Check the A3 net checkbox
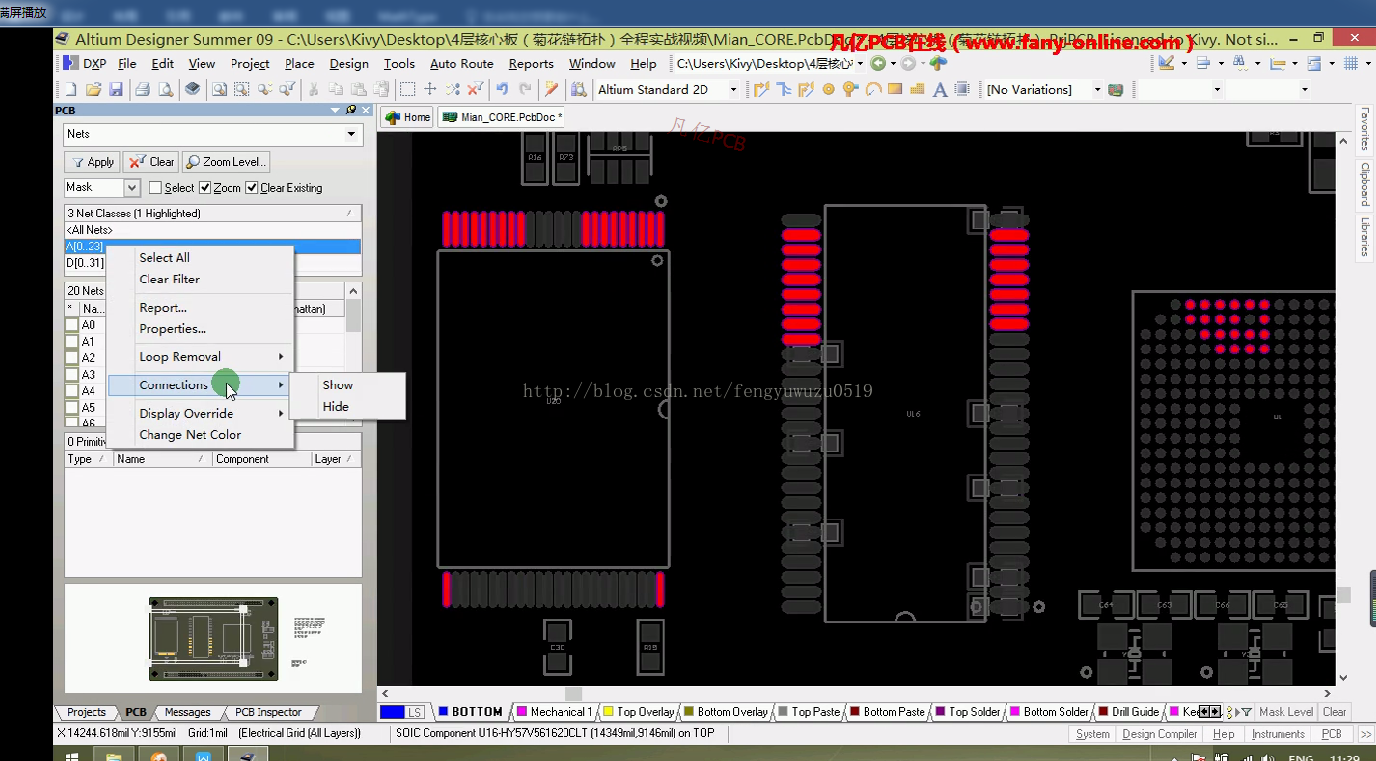The width and height of the screenshot is (1376, 761). pos(71,375)
